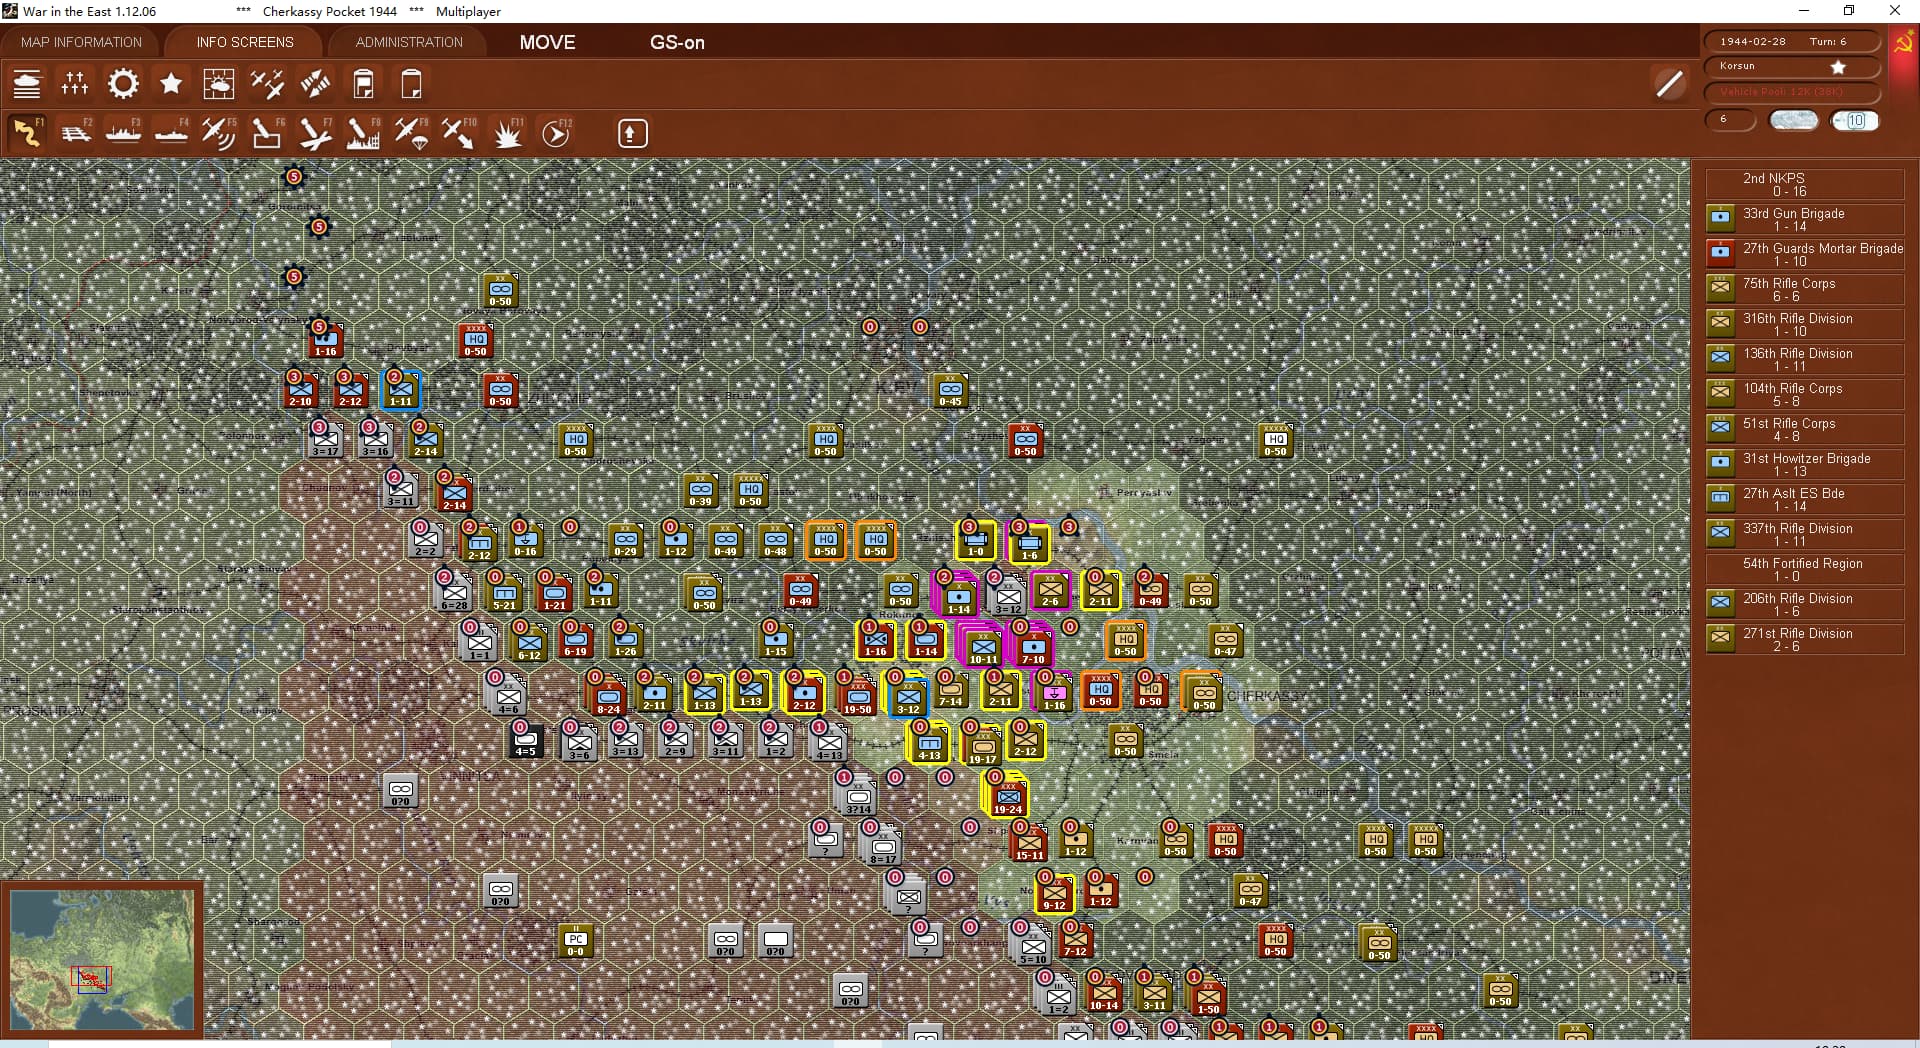
Task: Select 33rd Gun Brigade in the unit list
Action: pos(1805,219)
